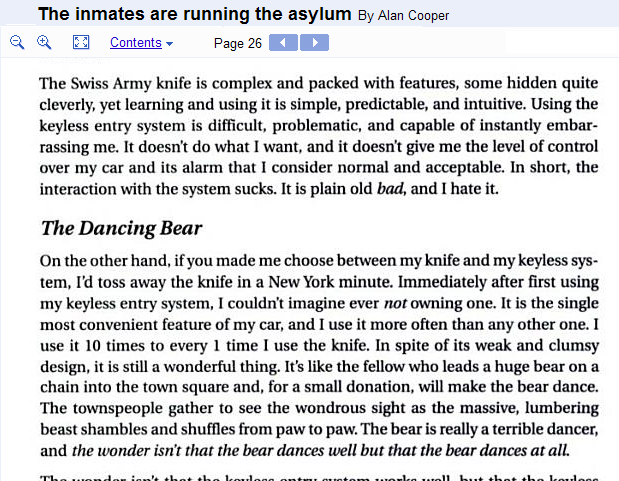Viewport: 619px width, 481px height.
Task: Click the zoom out magnifier icon
Action: (x=17, y=42)
